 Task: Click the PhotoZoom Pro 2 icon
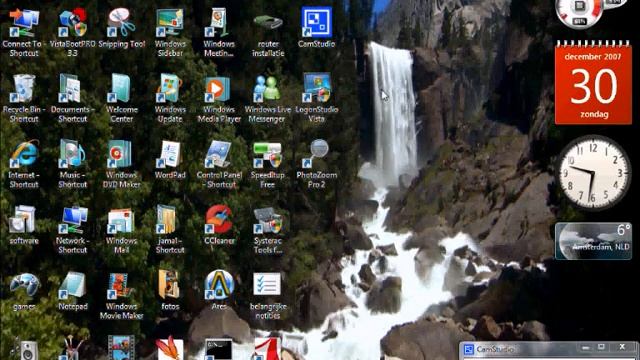[316, 154]
